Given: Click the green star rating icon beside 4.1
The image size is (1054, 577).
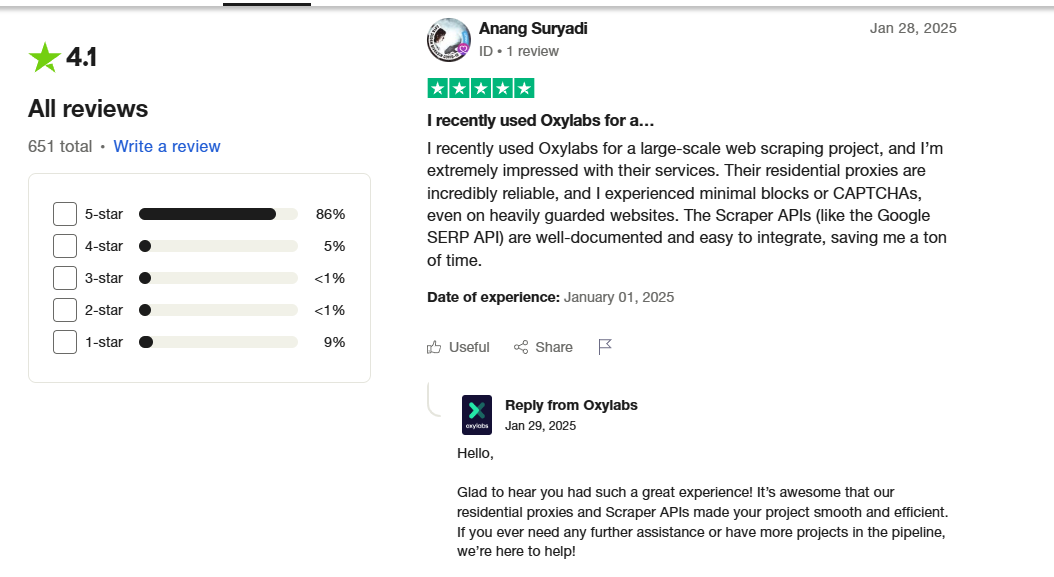Looking at the screenshot, I should (44, 57).
